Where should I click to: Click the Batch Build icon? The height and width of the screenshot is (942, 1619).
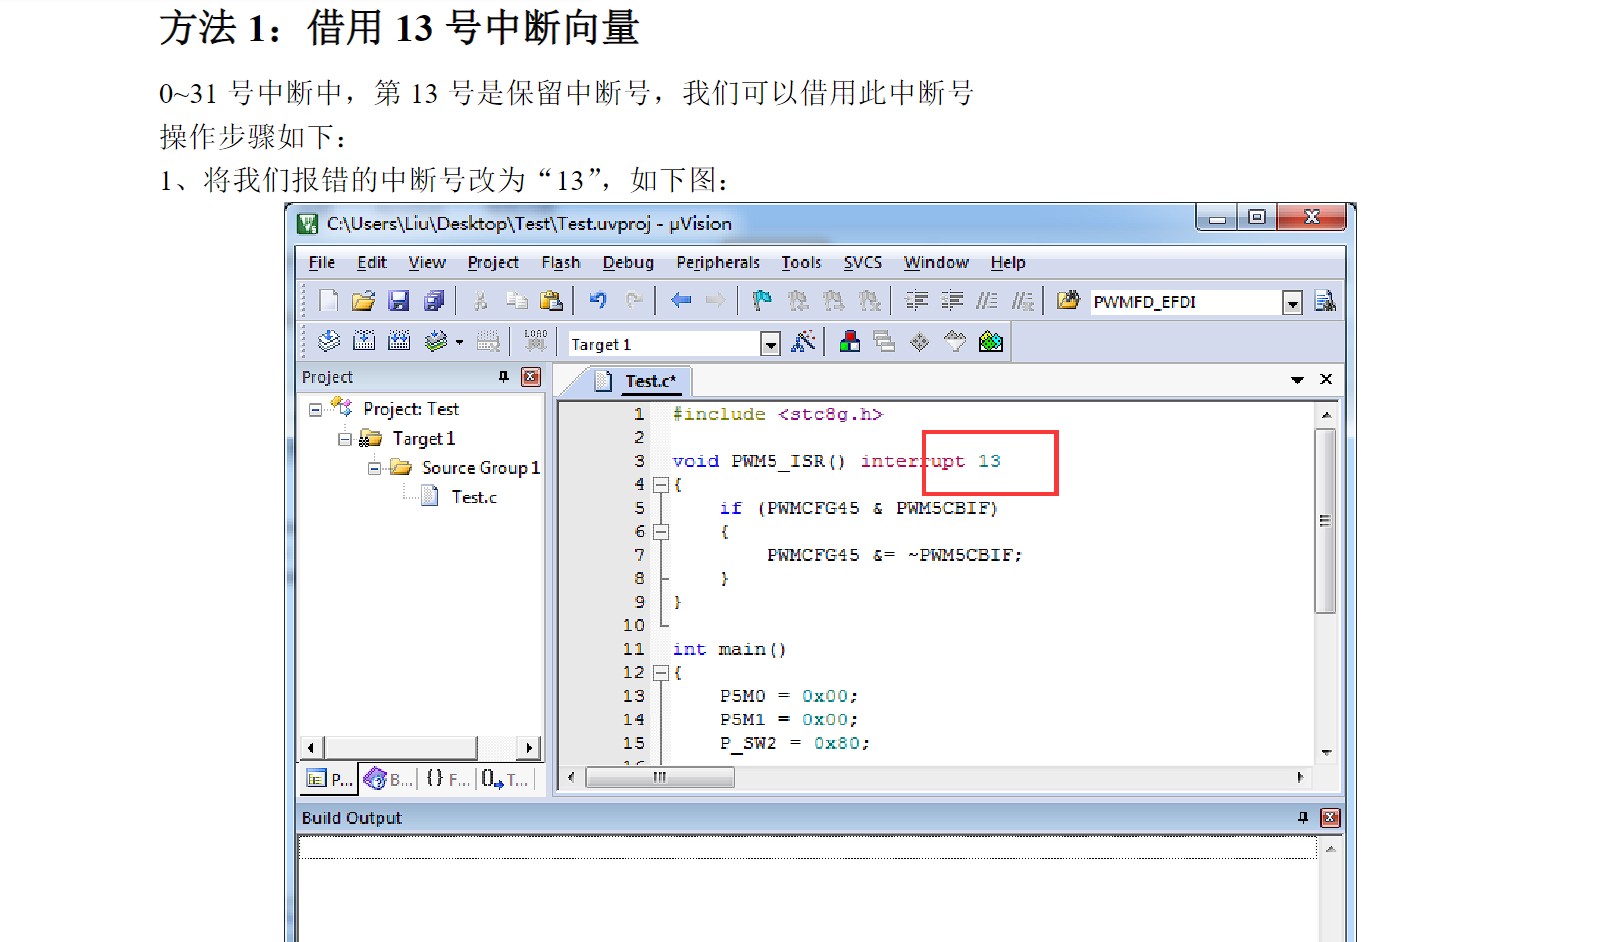435,342
